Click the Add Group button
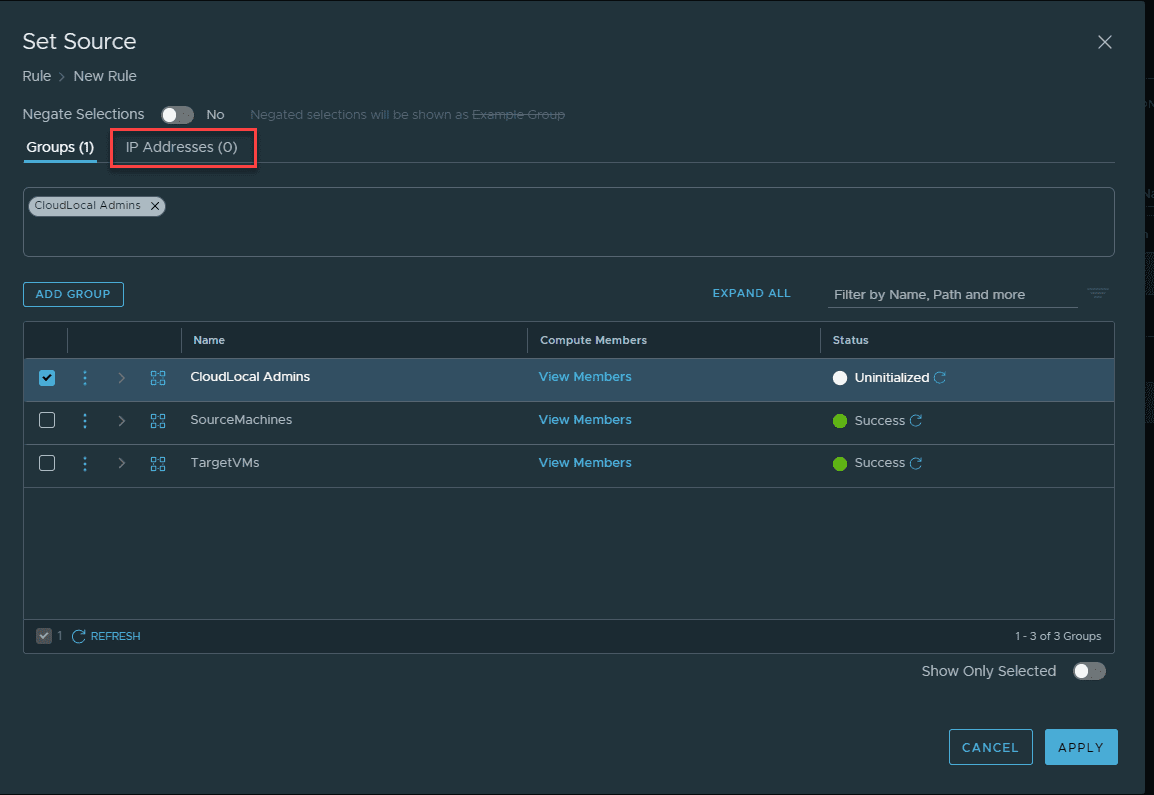1154x795 pixels. [73, 294]
